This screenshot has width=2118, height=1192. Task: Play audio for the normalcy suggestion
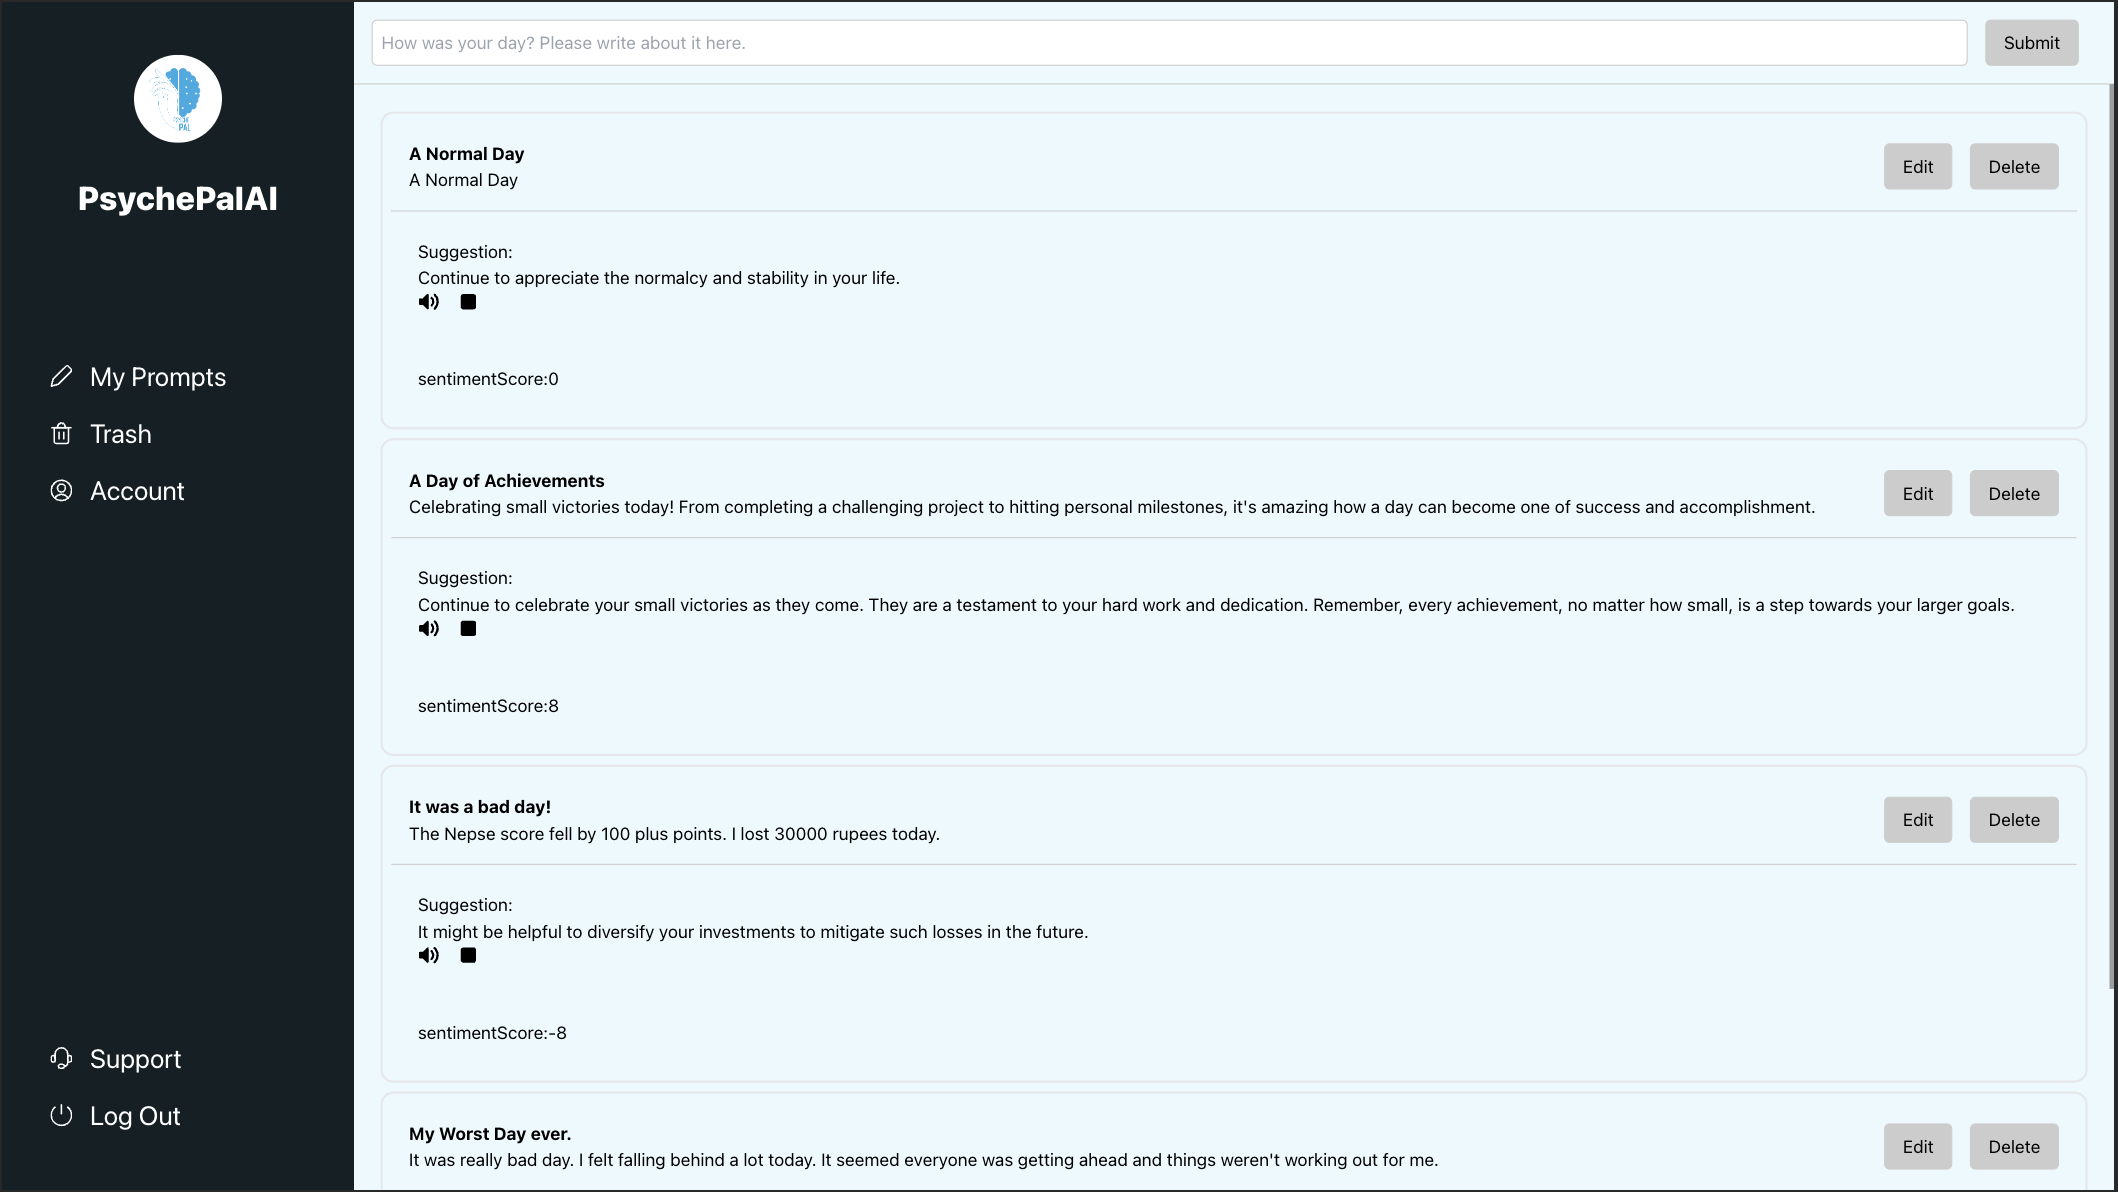(x=428, y=302)
